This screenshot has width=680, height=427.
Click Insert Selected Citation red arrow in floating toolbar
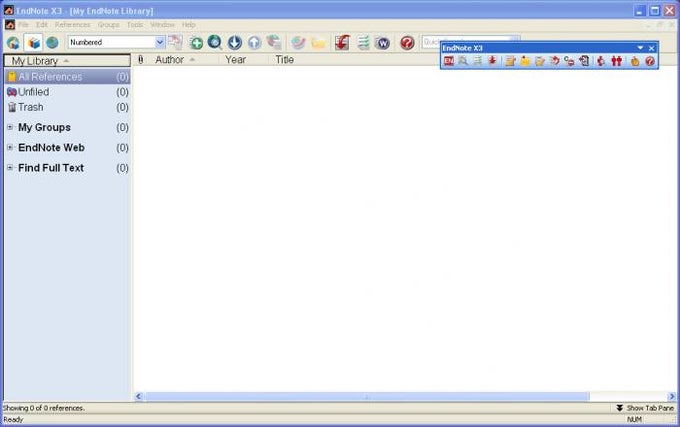click(x=492, y=61)
